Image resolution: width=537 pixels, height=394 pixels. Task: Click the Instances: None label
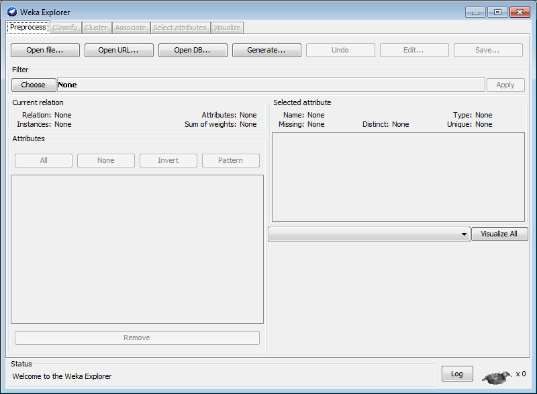point(44,124)
